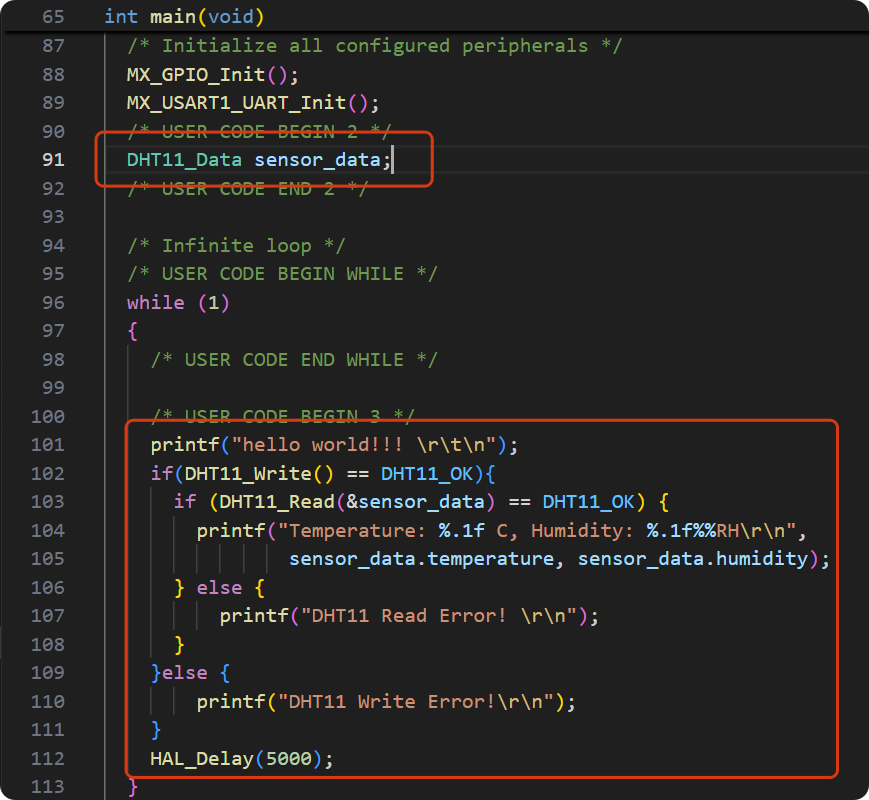Click line number 101 in the gutter
The image size is (869, 800).
click(48, 445)
